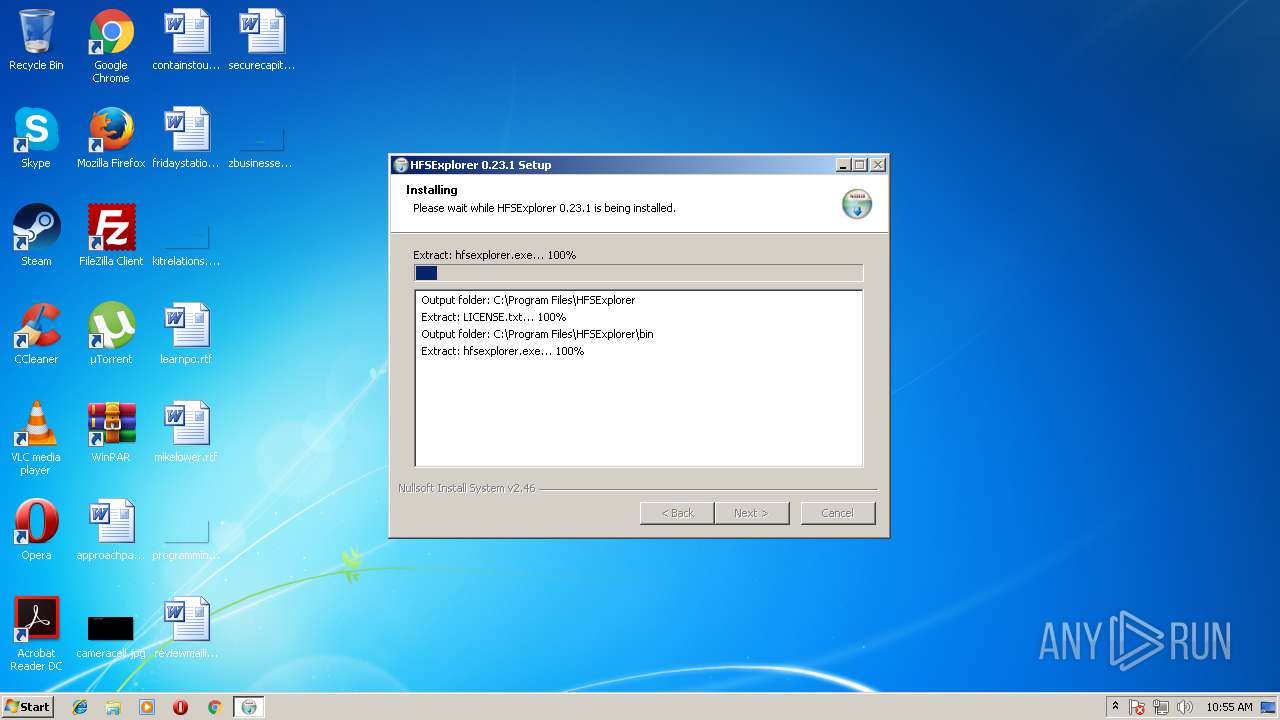This screenshot has height=720, width=1280.
Task: Open the containstou Word document icon
Action: tap(186, 40)
